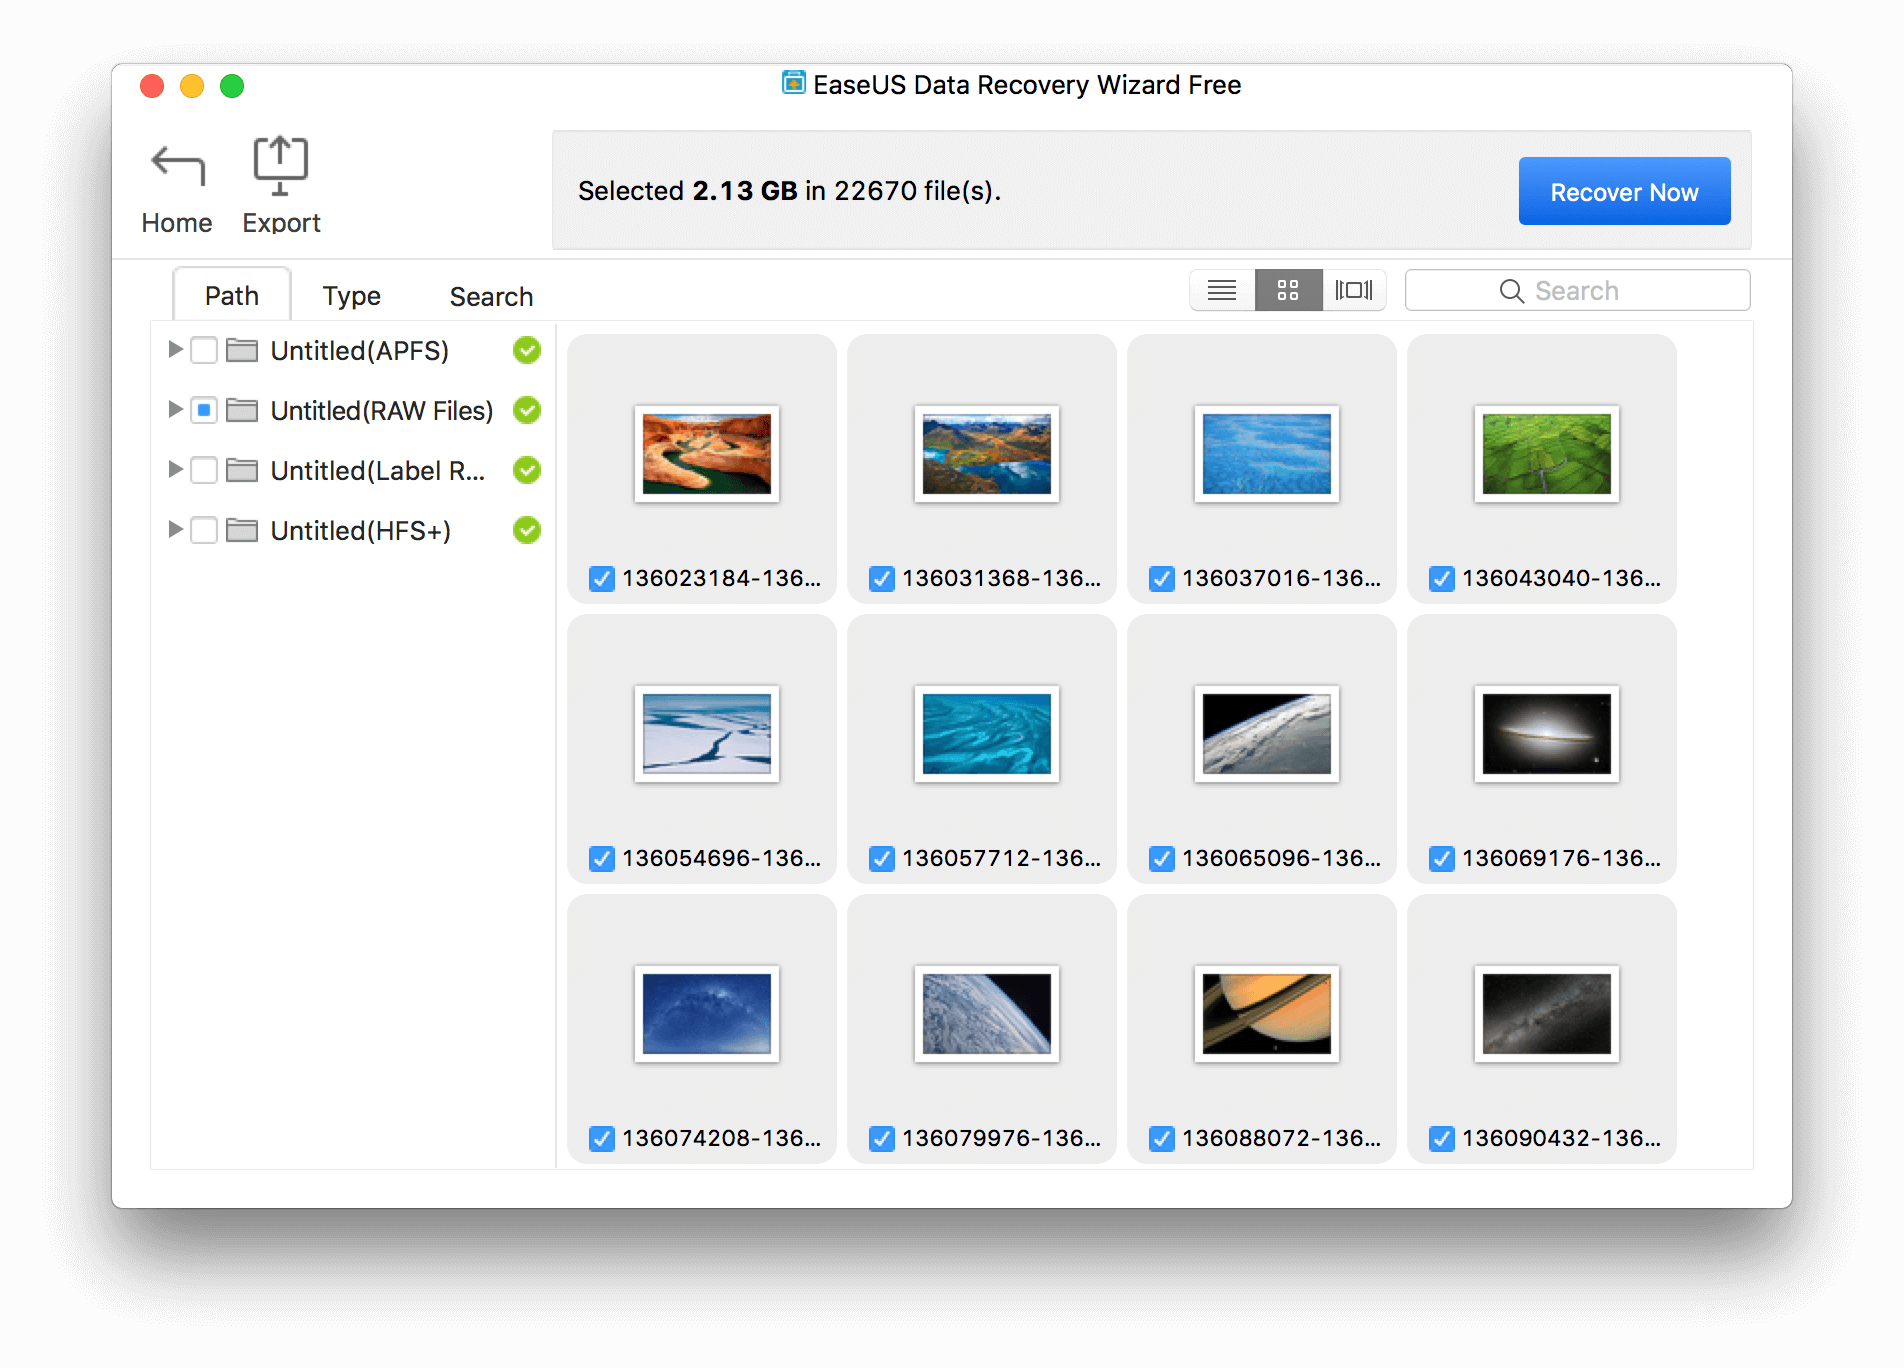The image size is (1904, 1368).
Task: Switch to list view icon
Action: click(x=1222, y=291)
